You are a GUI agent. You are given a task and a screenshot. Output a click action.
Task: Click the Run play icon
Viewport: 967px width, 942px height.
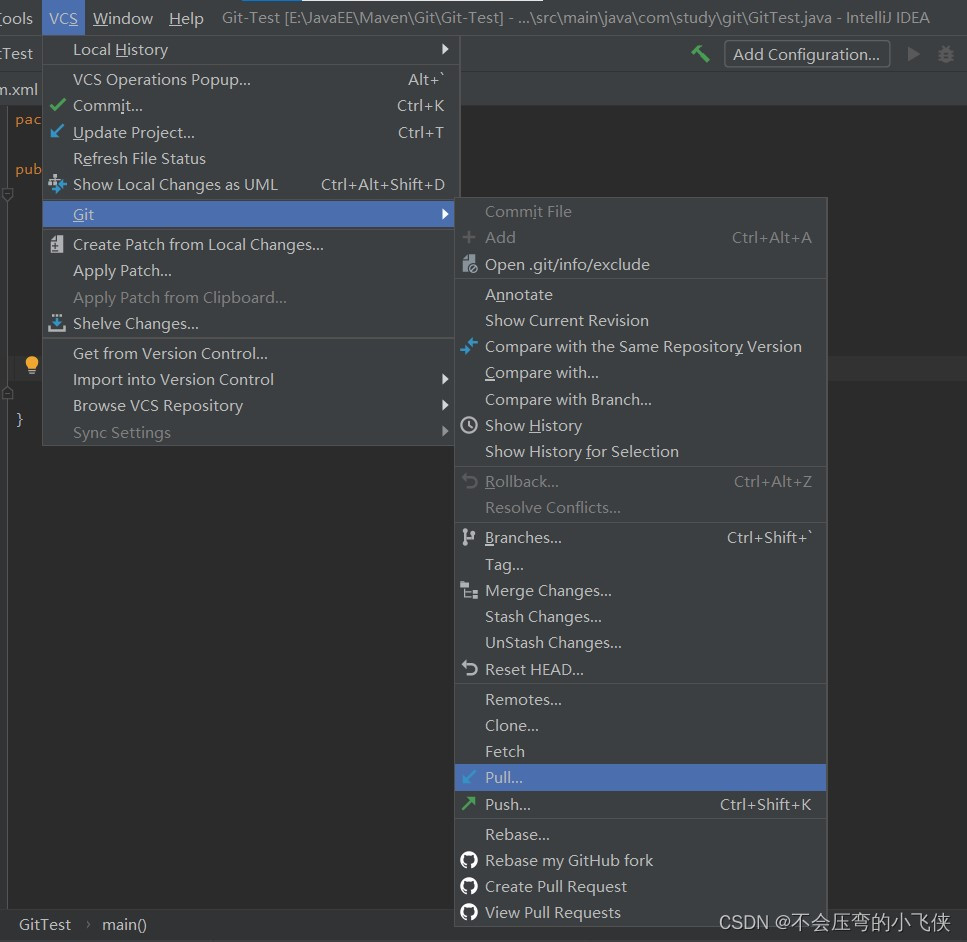coord(913,54)
